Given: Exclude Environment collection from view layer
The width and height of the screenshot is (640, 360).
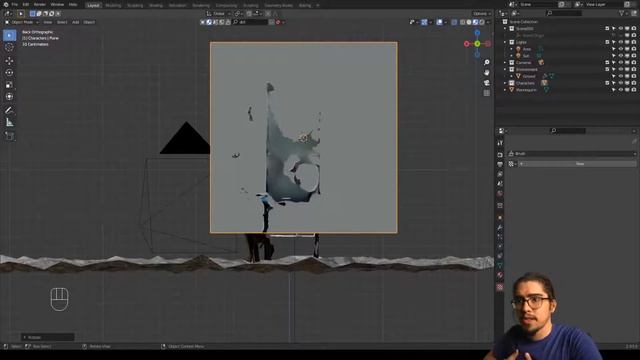Looking at the screenshot, I should (x=607, y=69).
